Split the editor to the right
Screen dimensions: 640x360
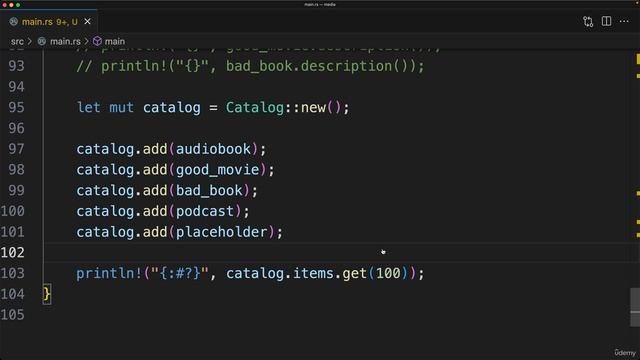coord(606,21)
